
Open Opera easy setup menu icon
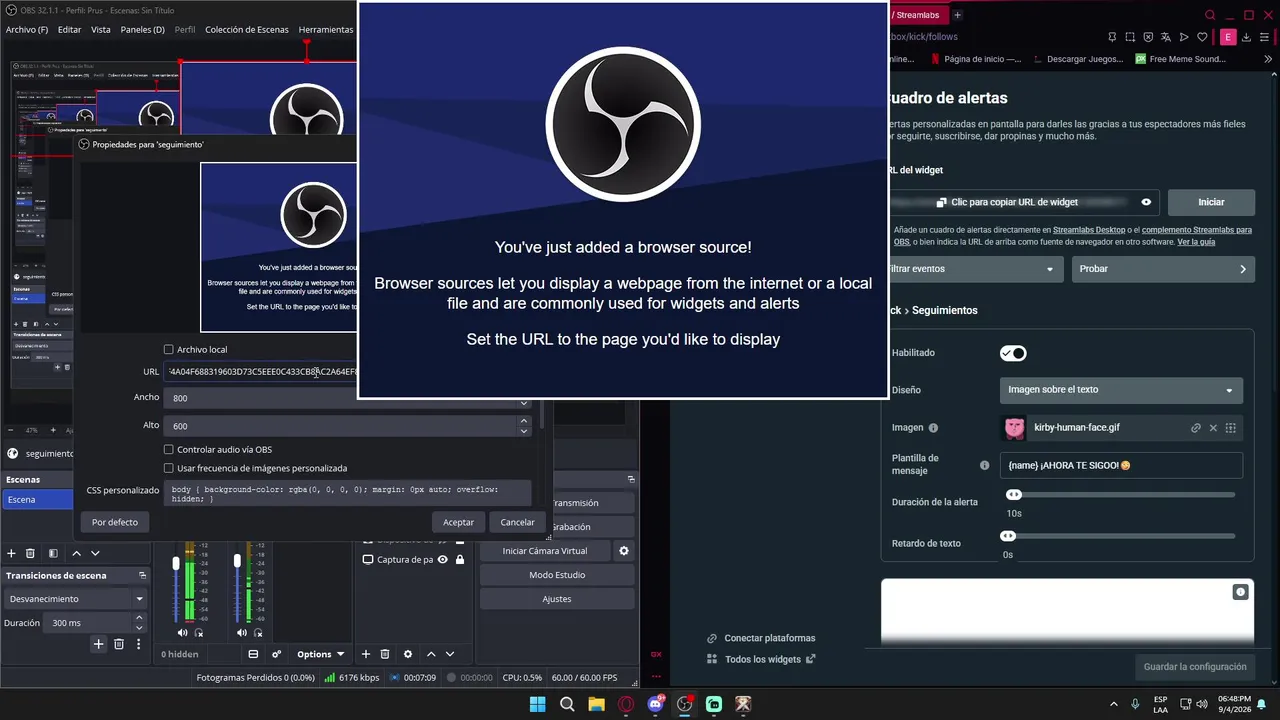pyautogui.click(x=1265, y=37)
